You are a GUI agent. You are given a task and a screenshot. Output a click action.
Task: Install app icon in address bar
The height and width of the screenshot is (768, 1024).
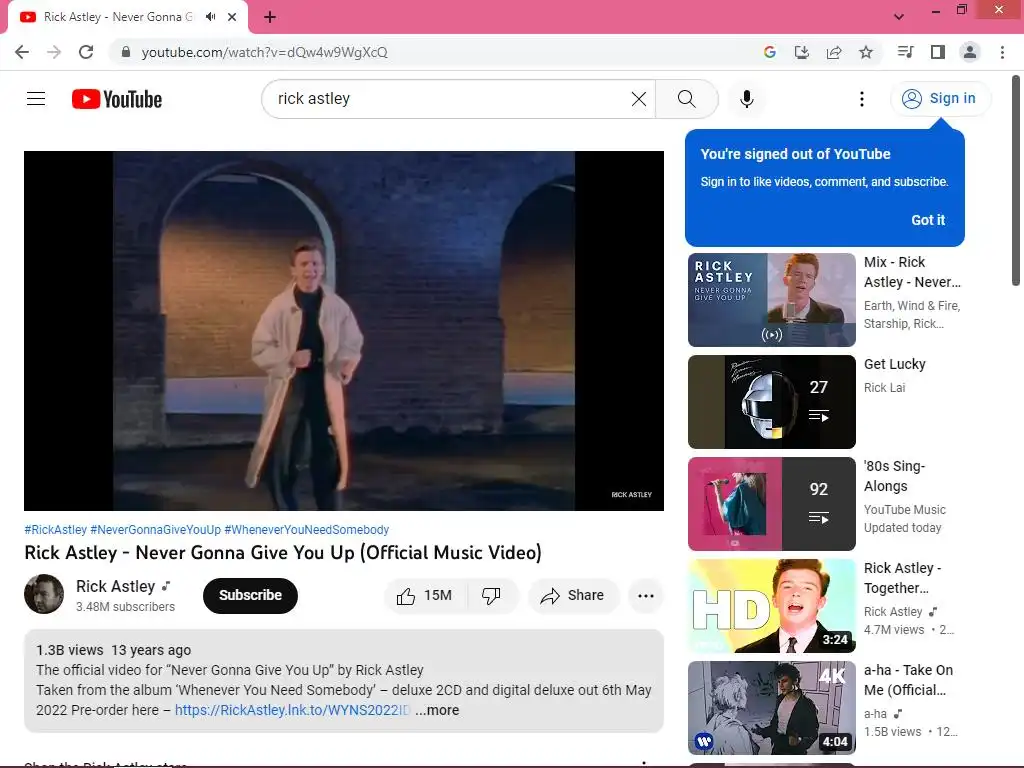[801, 52]
